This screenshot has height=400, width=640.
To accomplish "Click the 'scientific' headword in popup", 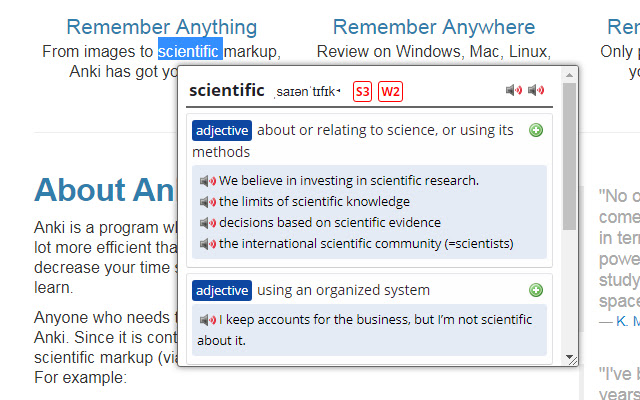I will (x=226, y=91).
